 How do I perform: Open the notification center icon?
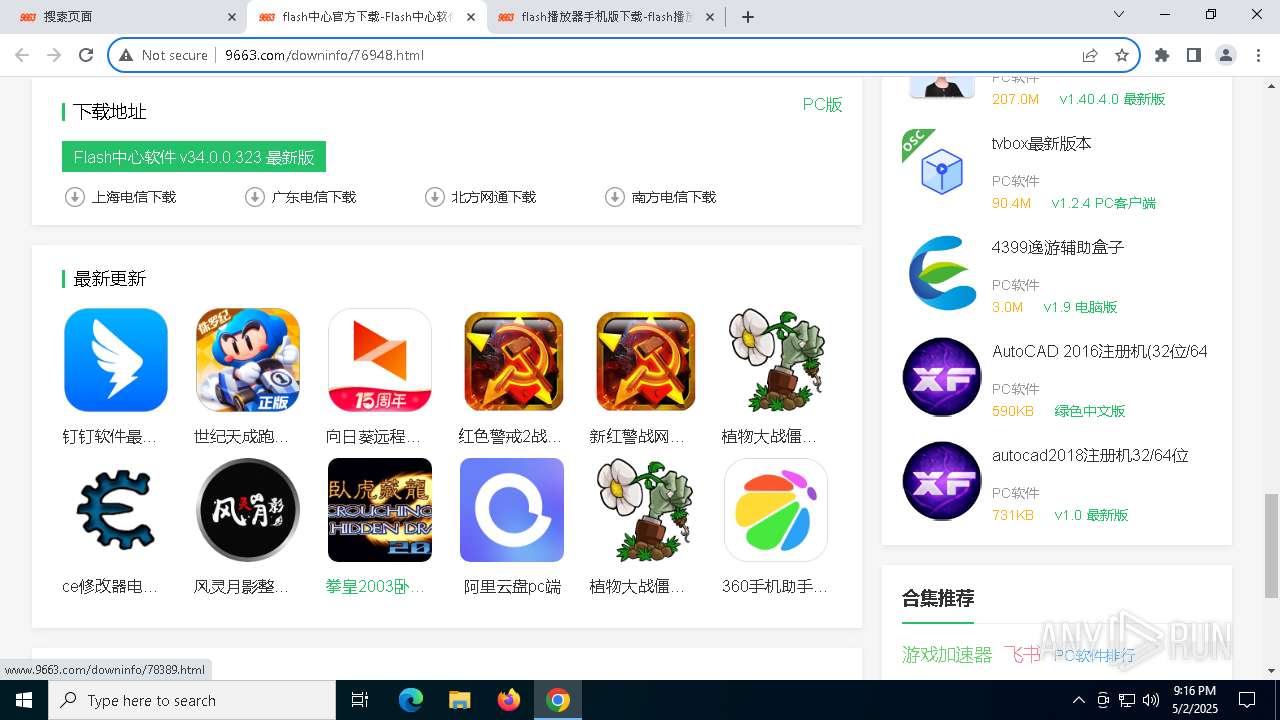click(1247, 700)
